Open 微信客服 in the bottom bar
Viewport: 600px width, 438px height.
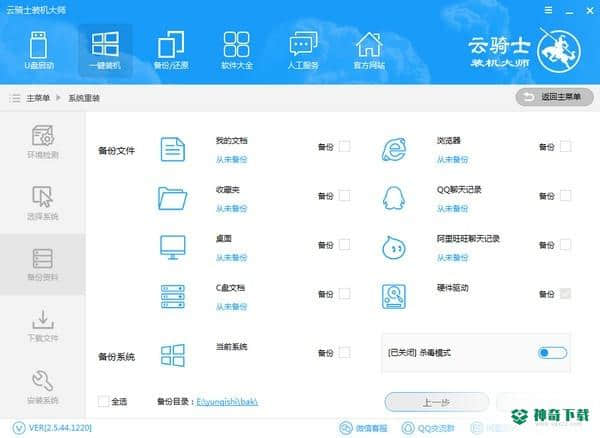click(363, 428)
